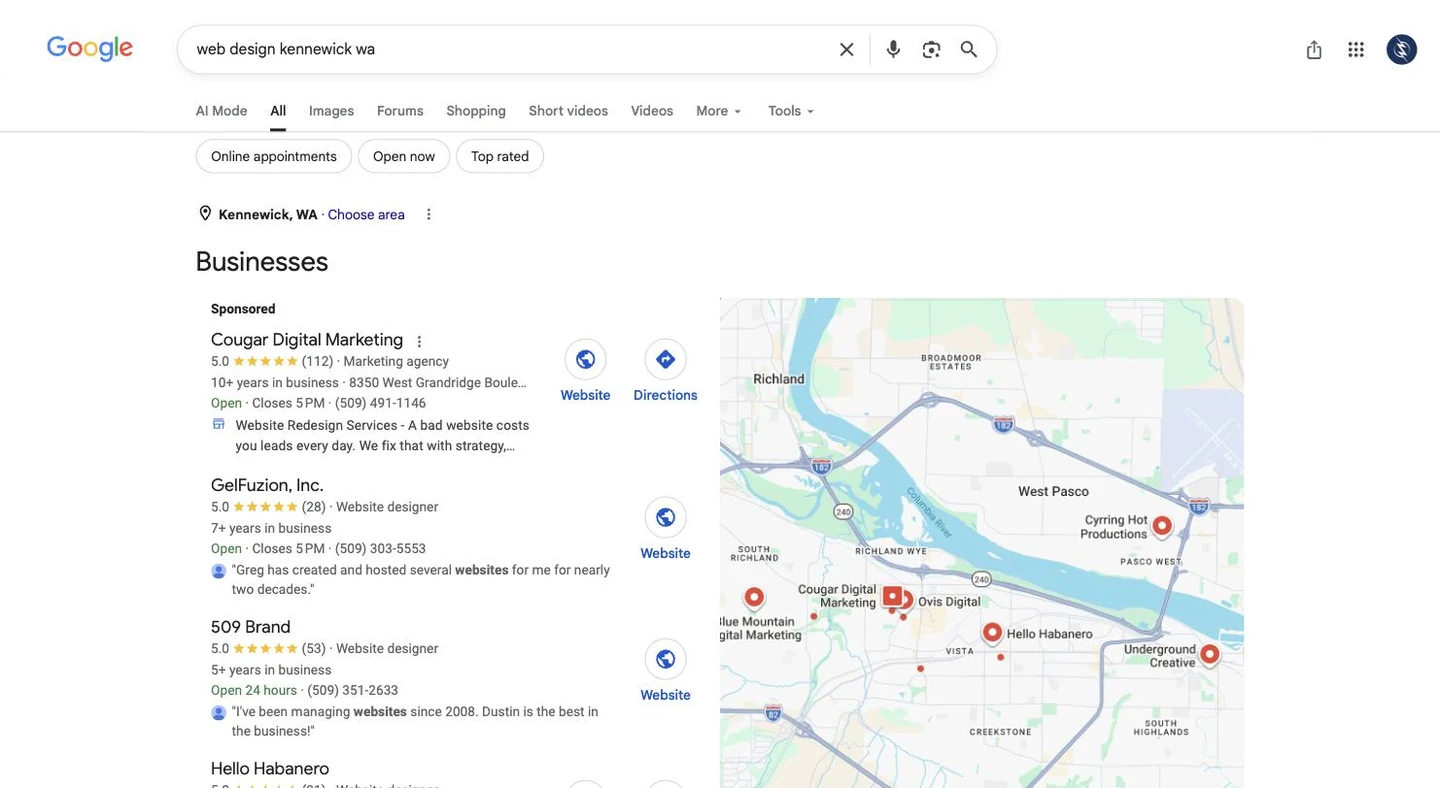Open search by image camera icon
Screen dimensions: 1440x788
(x=931, y=49)
